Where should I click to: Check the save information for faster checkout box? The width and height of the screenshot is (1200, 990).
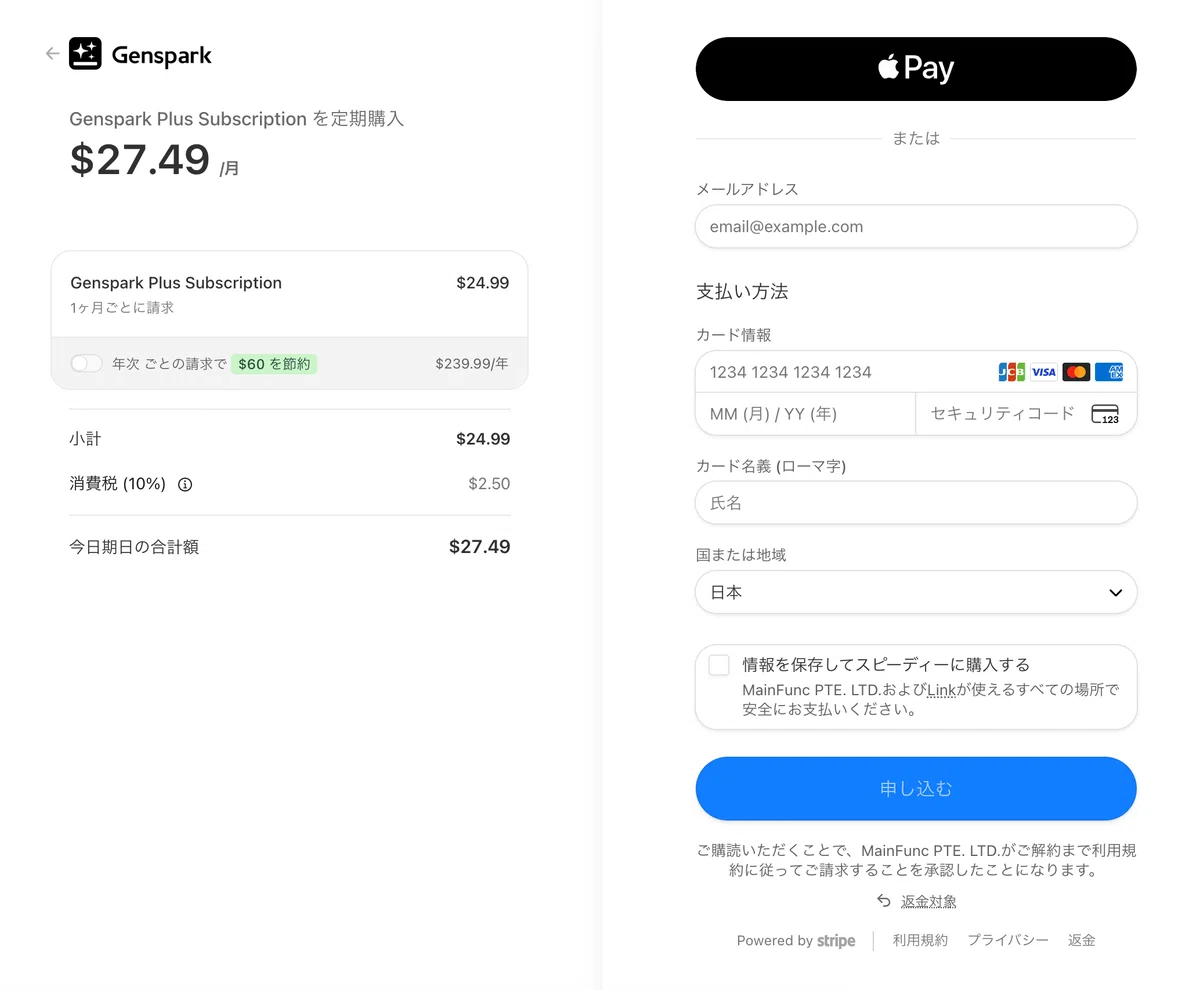tap(719, 665)
